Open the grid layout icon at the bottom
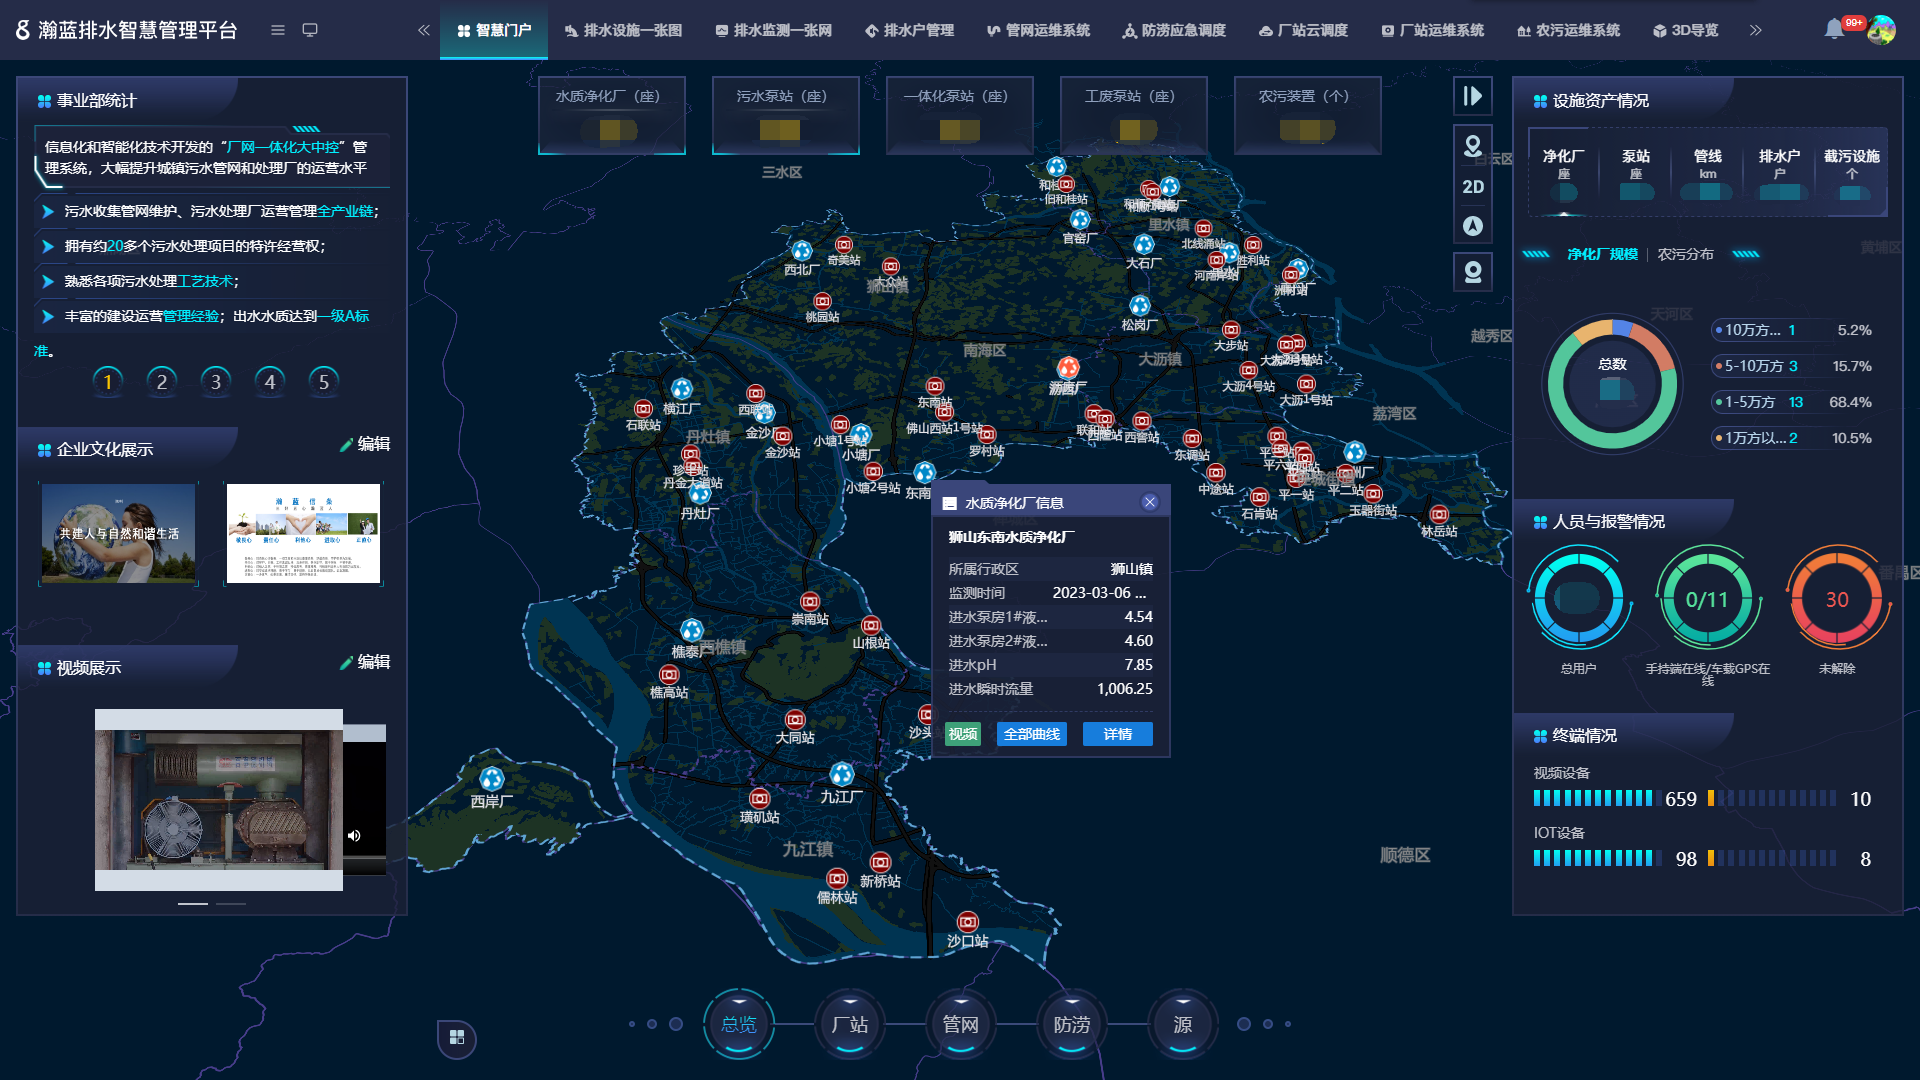1920x1080 pixels. (457, 1037)
